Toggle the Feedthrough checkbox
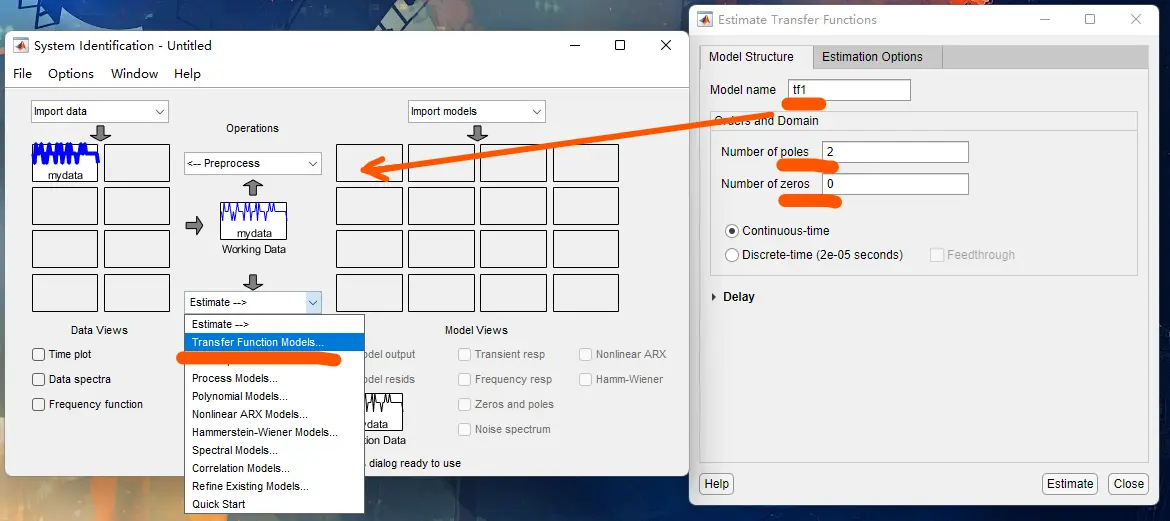This screenshot has height=521, width=1170. tap(937, 255)
